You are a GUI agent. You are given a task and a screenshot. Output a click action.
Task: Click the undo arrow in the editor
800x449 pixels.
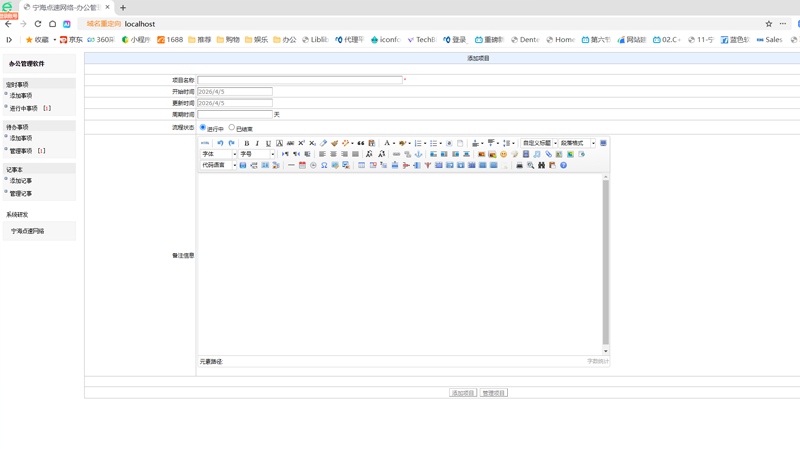pos(220,143)
